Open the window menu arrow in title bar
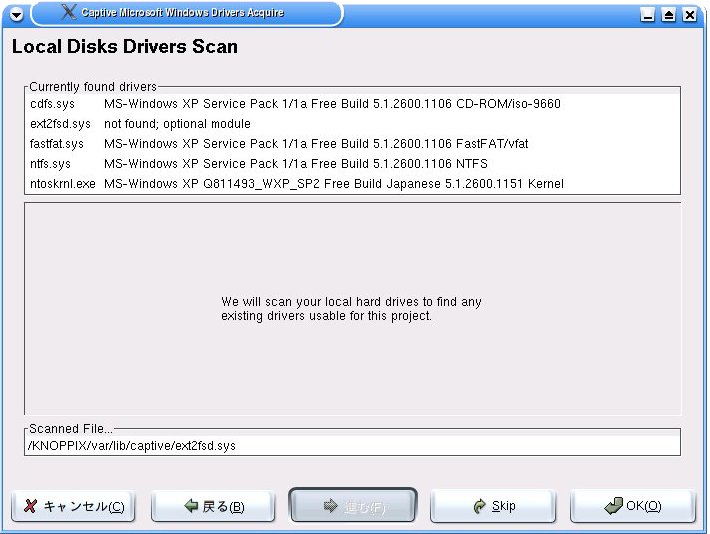 coord(16,14)
